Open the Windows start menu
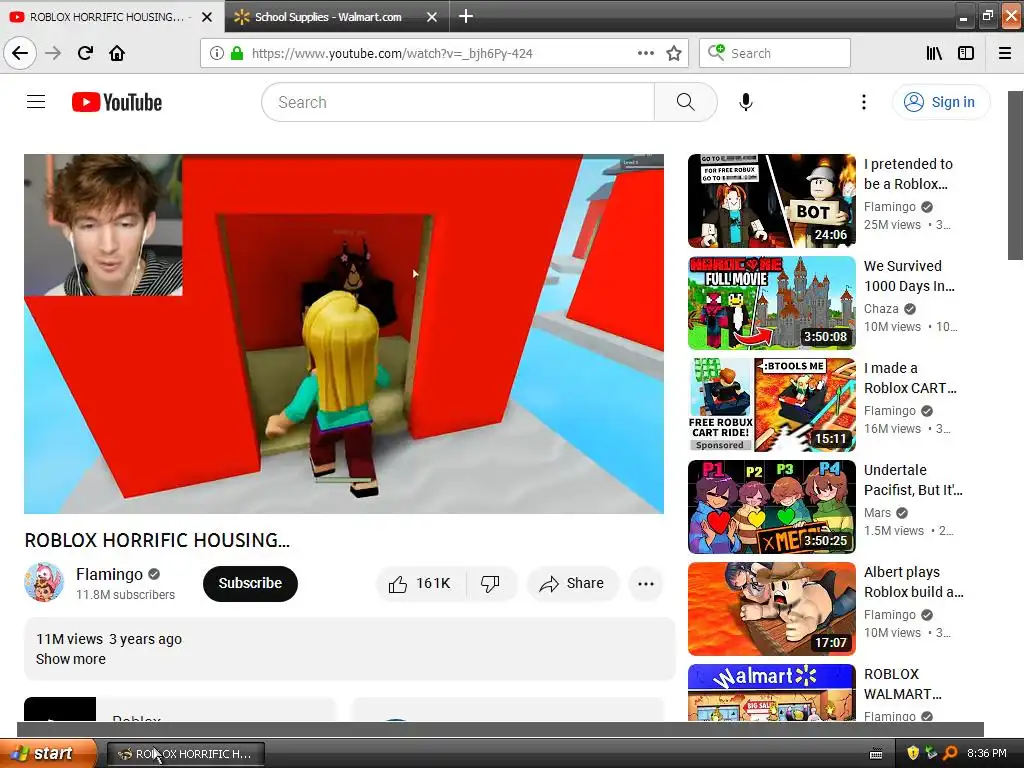1024x768 pixels. [47, 753]
